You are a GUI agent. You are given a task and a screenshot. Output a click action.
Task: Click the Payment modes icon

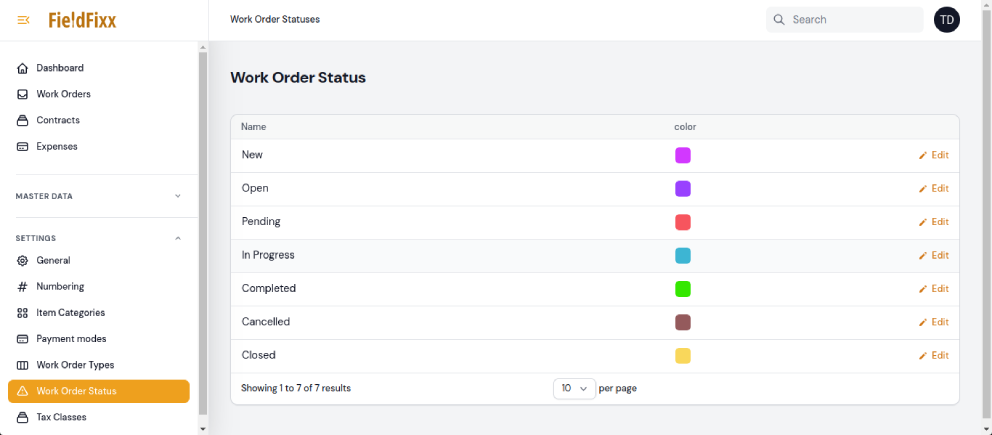coord(23,339)
